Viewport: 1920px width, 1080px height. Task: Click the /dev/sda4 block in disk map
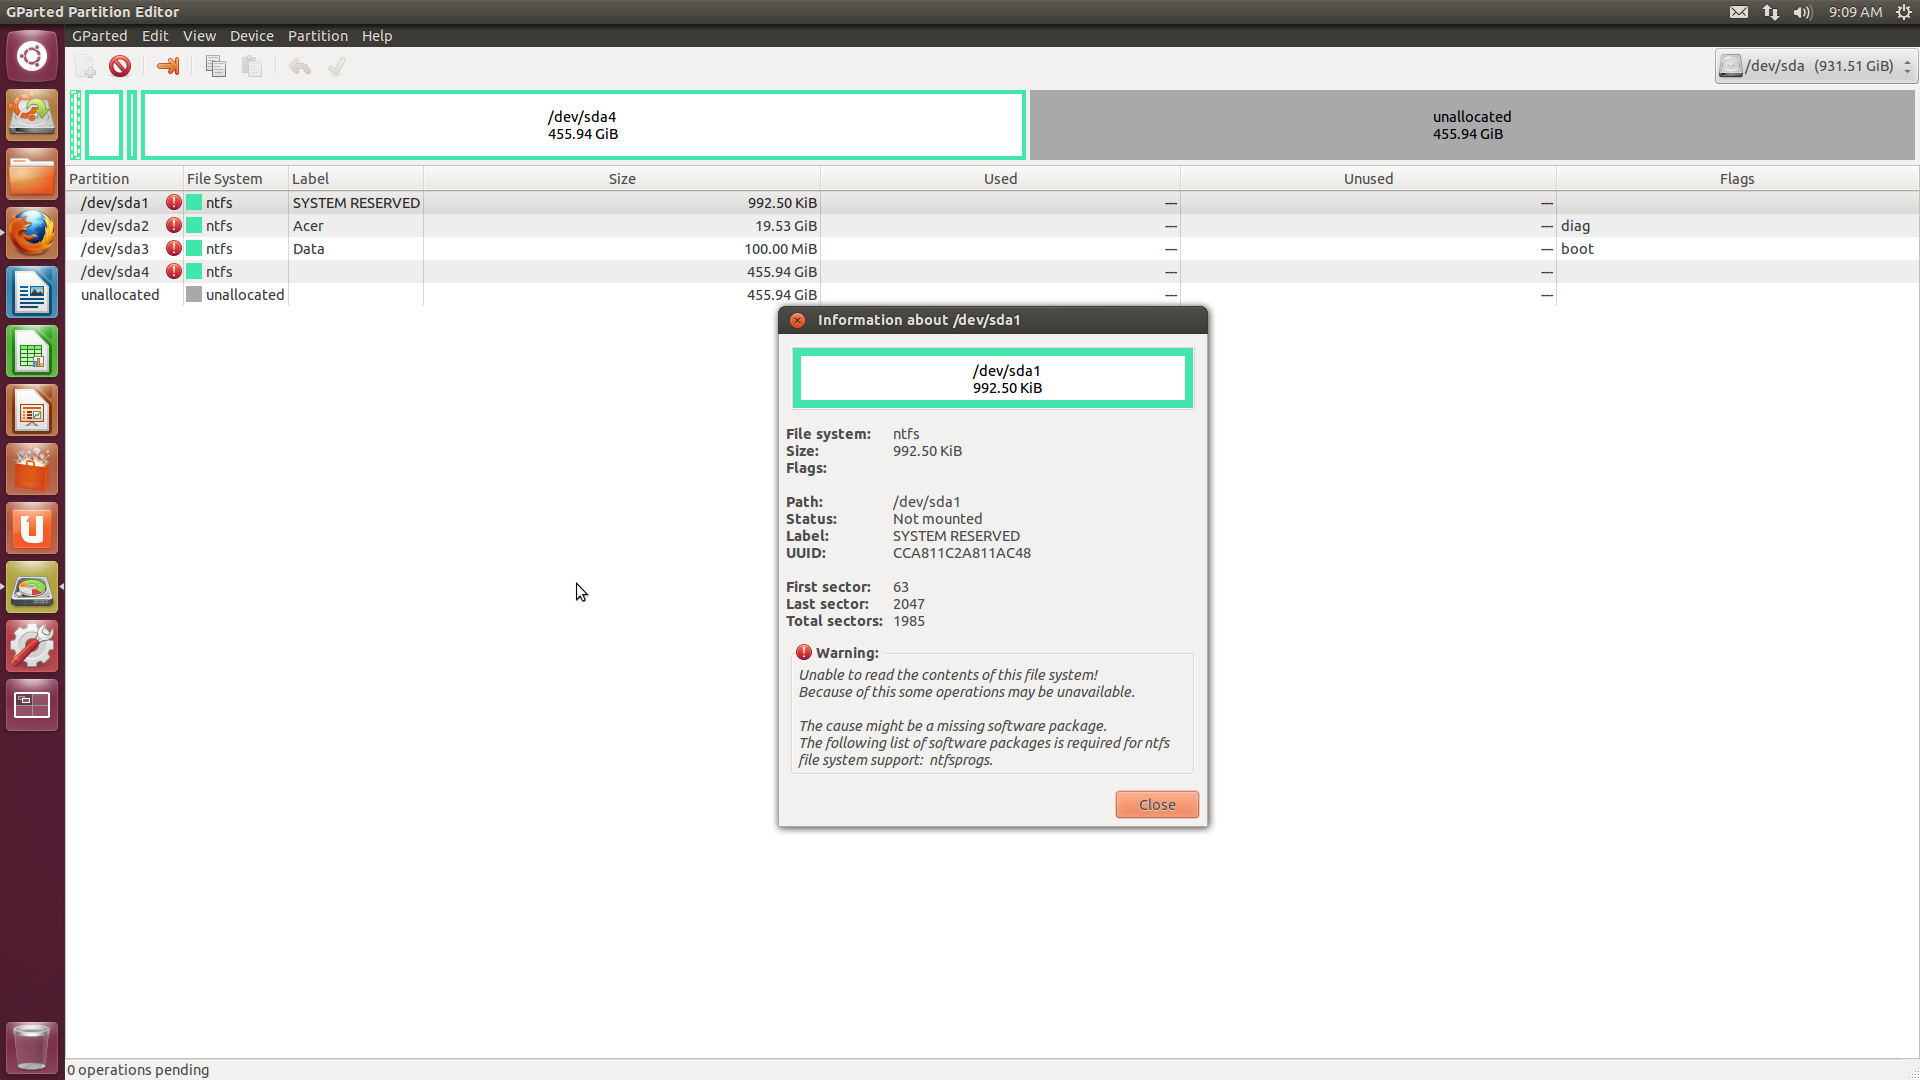pos(583,125)
